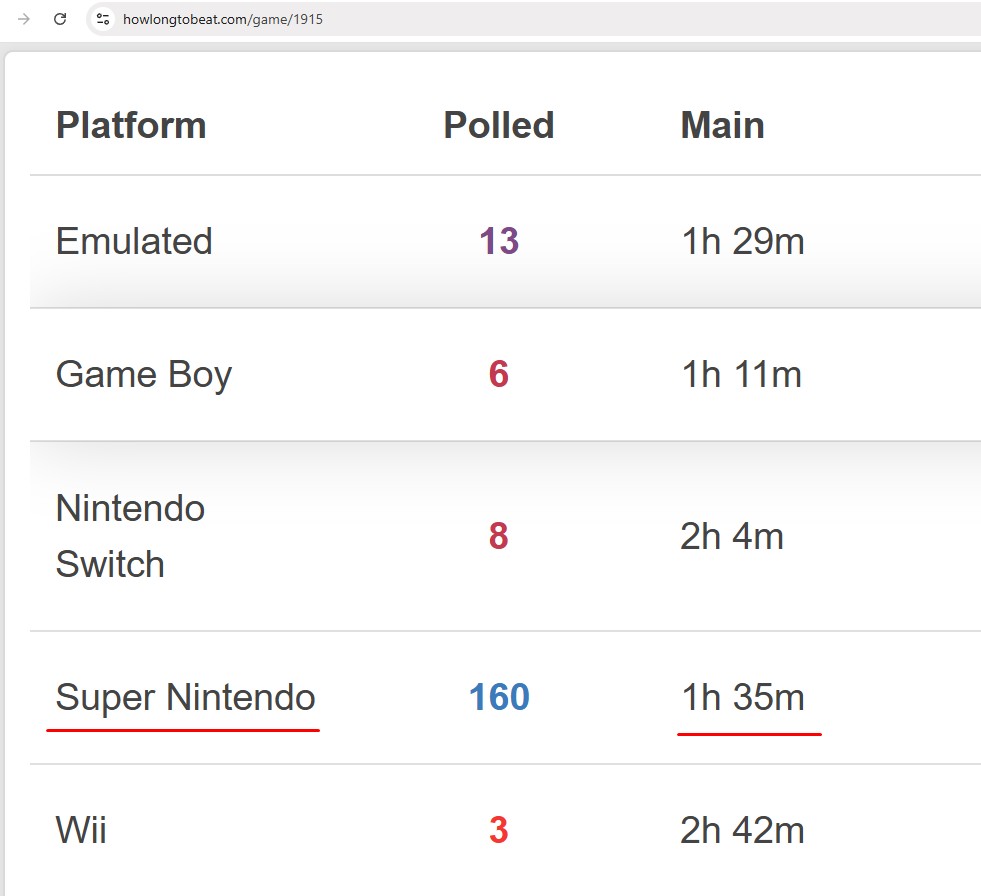Reload the page with refresh icon
Viewport: 981px width, 896px height.
[60, 19]
